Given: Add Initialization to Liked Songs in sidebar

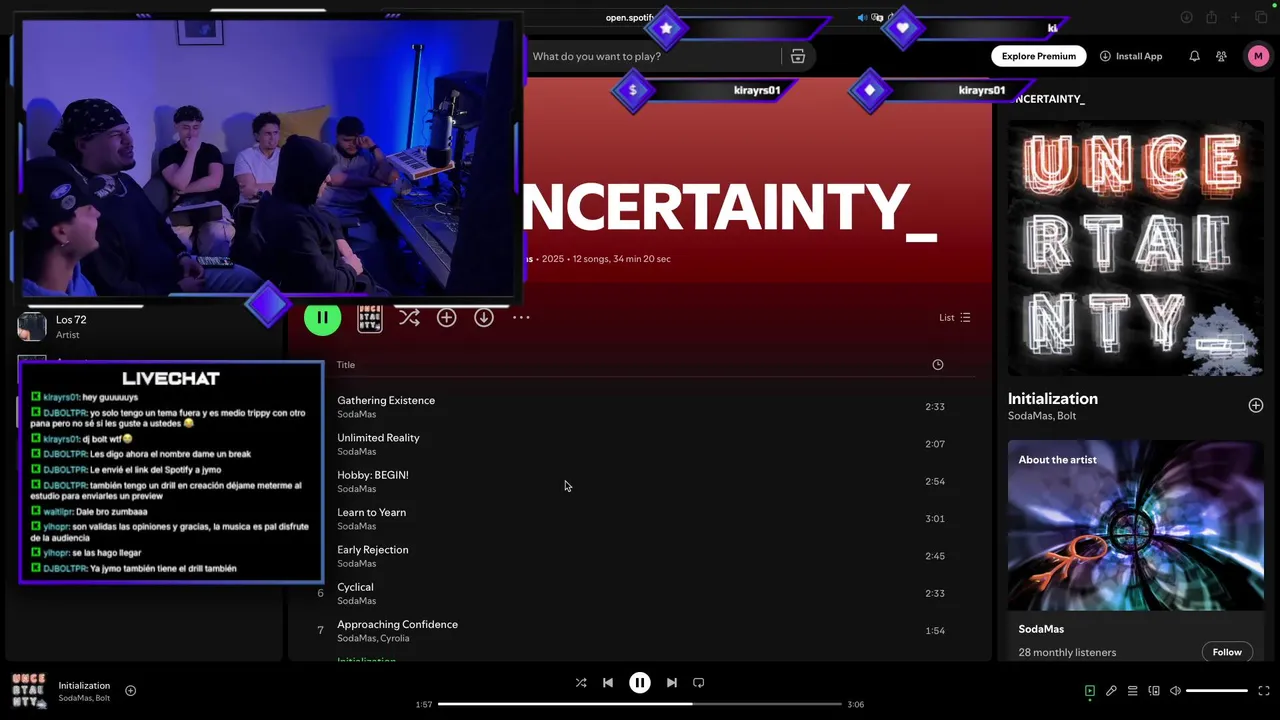Looking at the screenshot, I should coord(1256,405).
